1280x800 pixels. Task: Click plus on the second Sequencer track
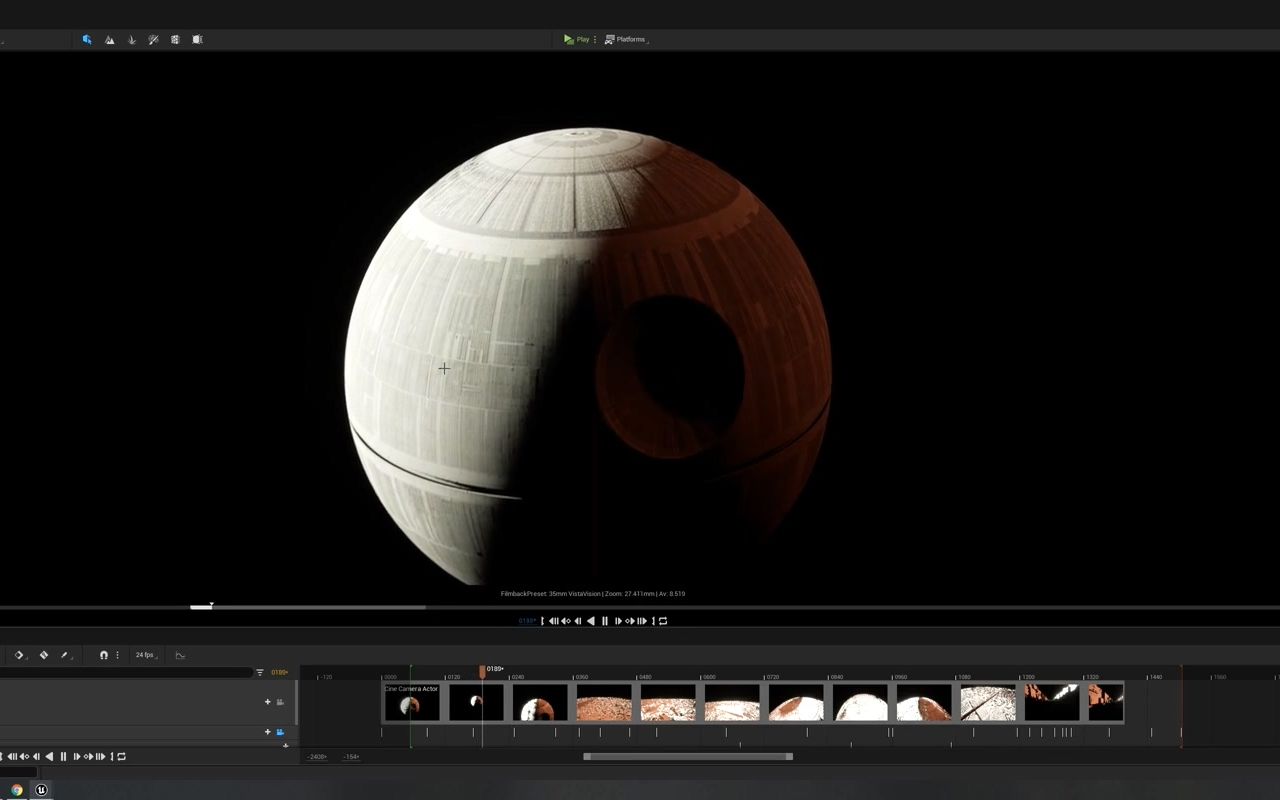(x=267, y=732)
